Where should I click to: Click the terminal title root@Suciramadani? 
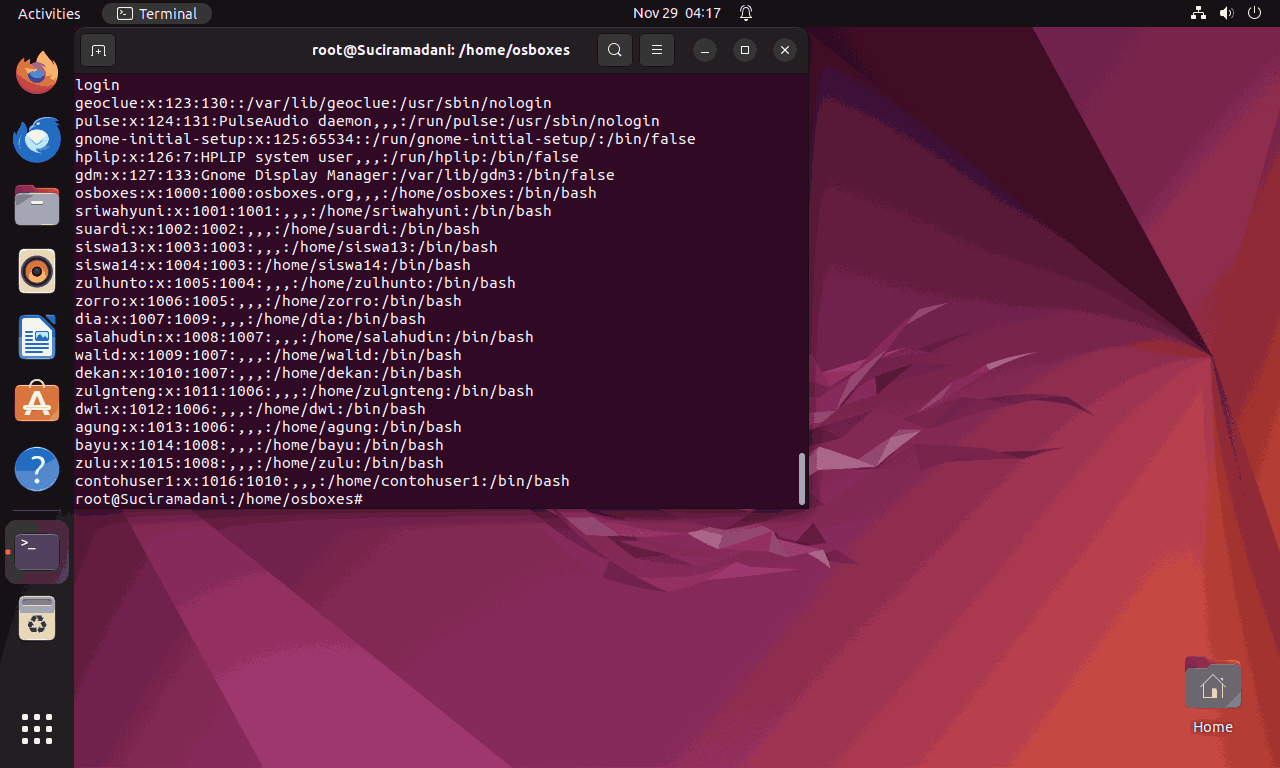click(x=441, y=50)
